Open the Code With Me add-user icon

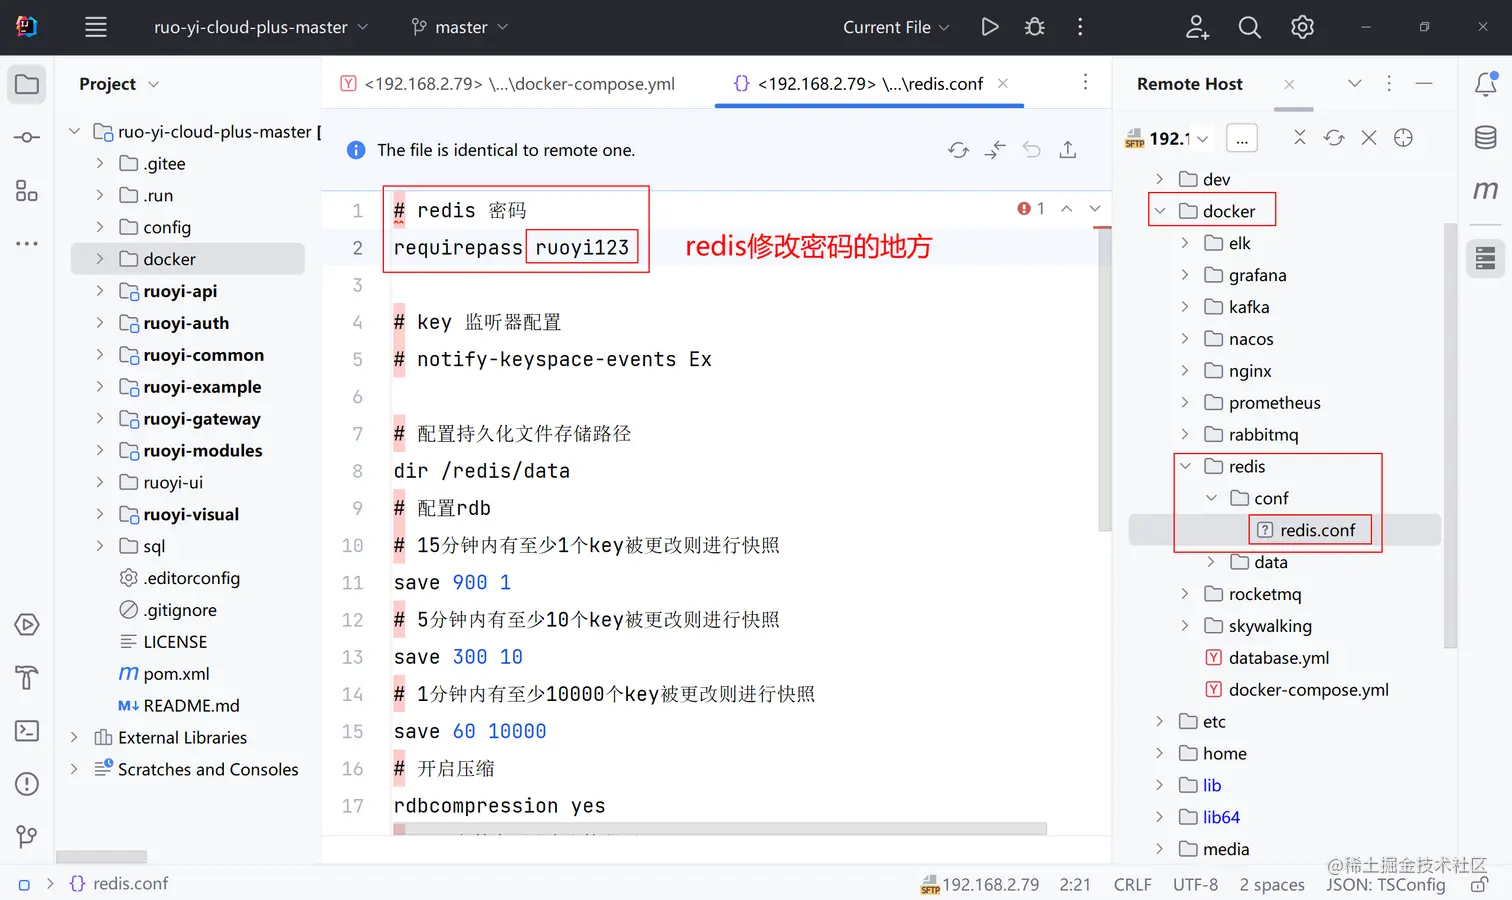(x=1197, y=27)
